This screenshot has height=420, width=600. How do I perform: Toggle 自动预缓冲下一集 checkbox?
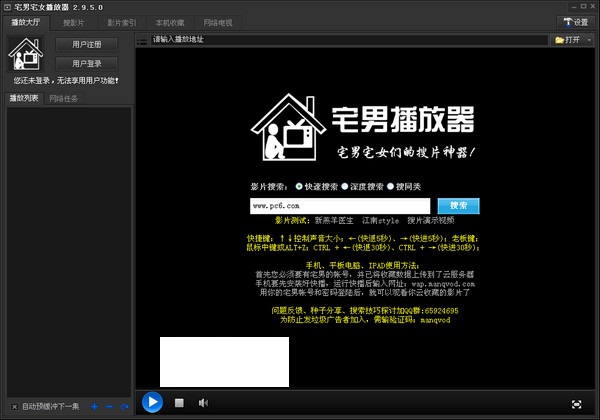tap(14, 407)
